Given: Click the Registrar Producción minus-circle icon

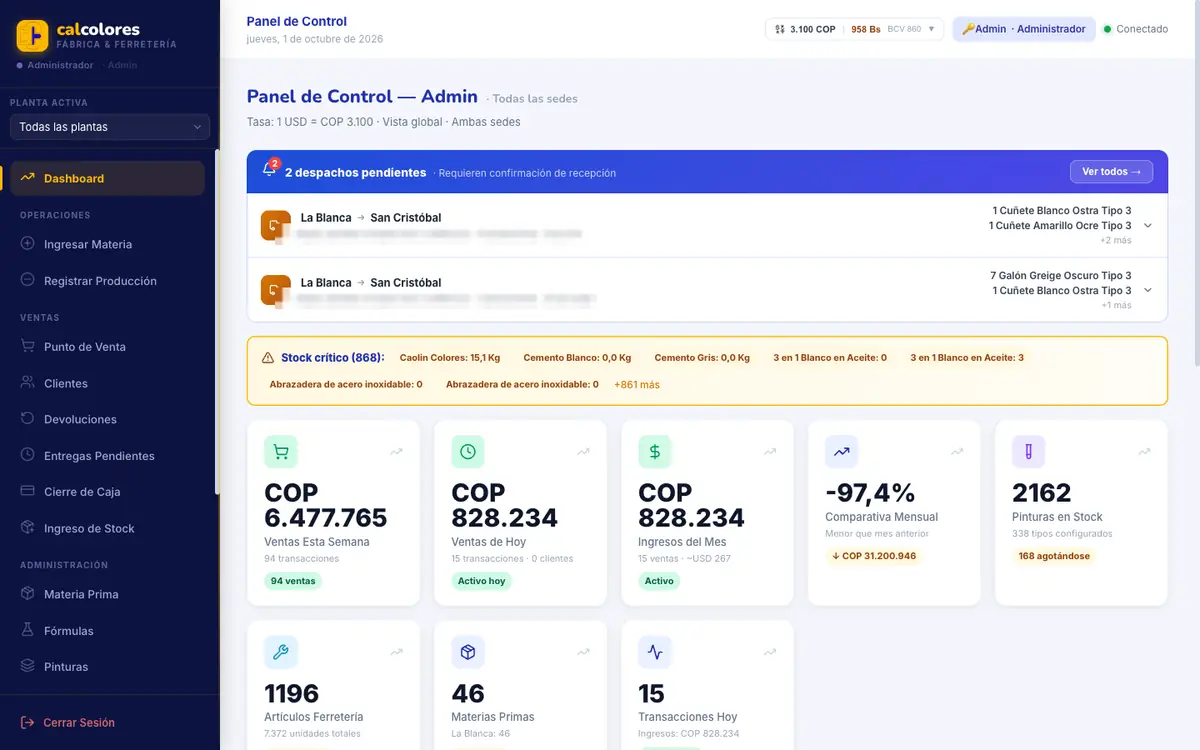Looking at the screenshot, I should pyautogui.click(x=27, y=281).
